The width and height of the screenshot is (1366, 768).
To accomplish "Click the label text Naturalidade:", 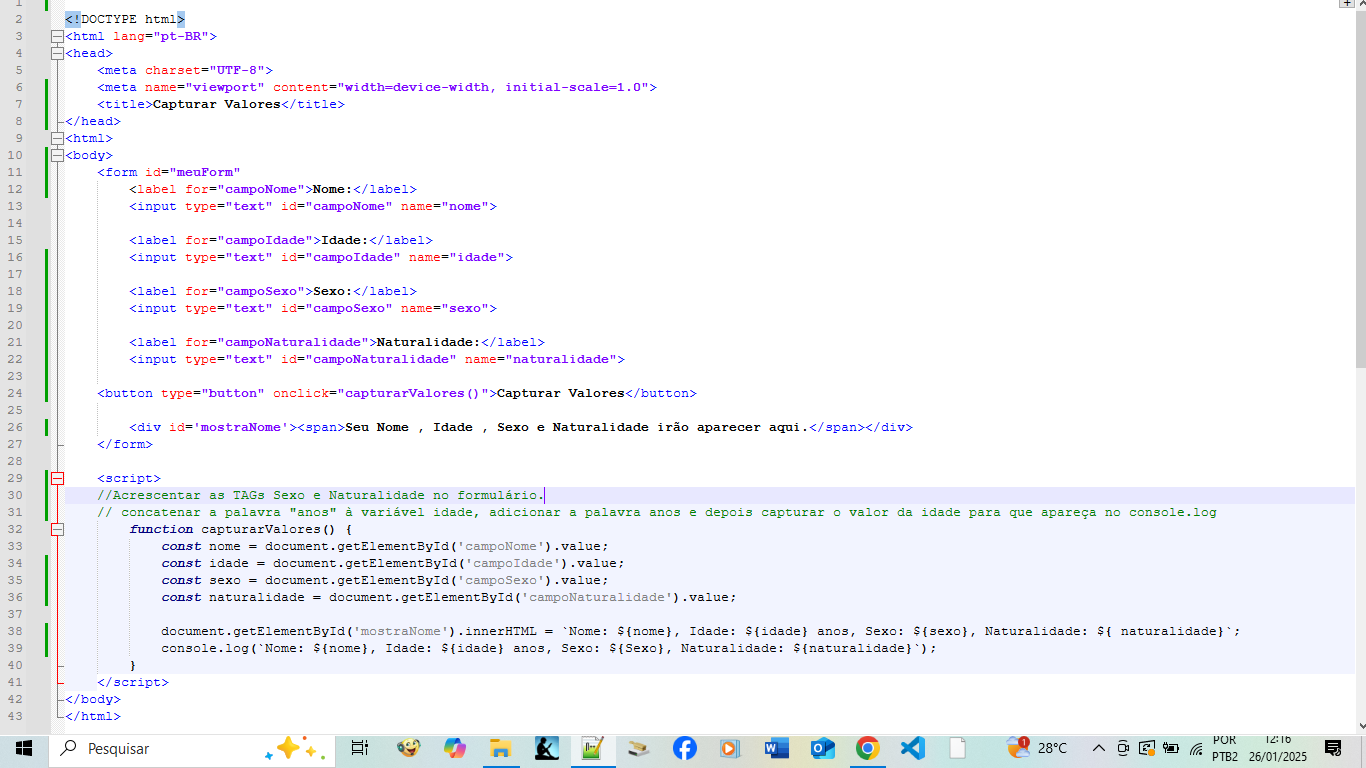I will pyautogui.click(x=429, y=342).
